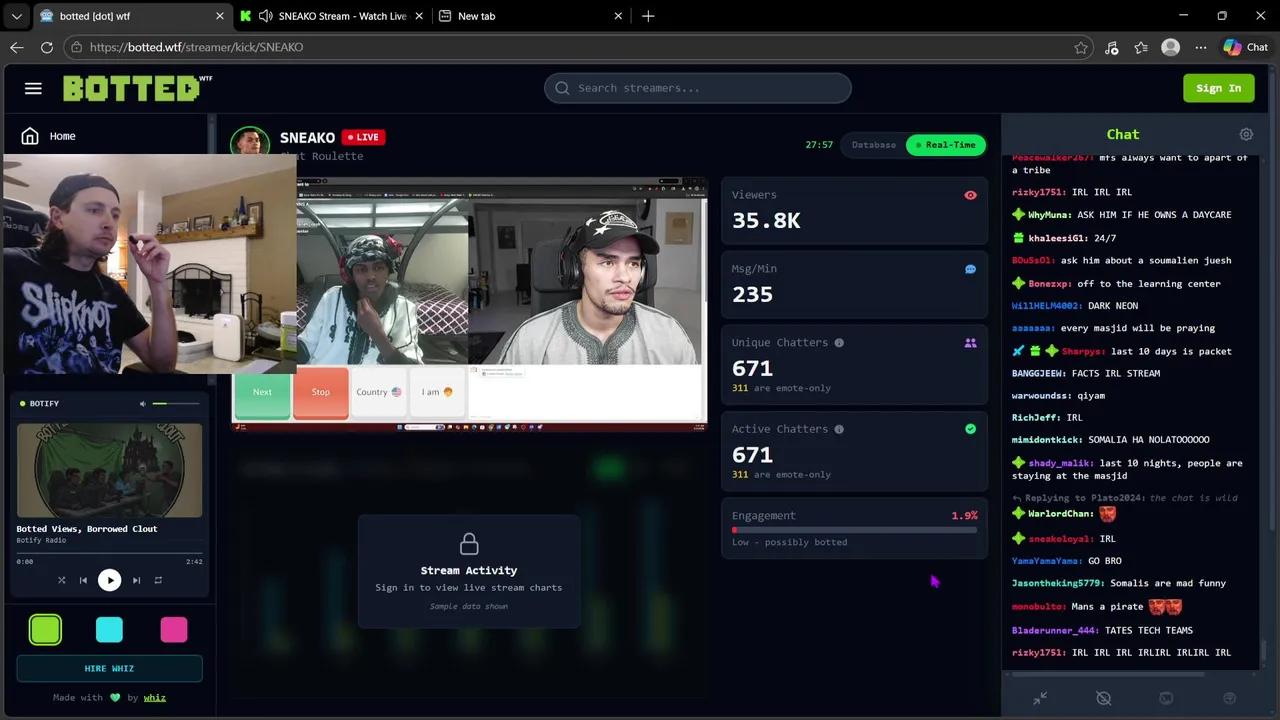Open browser profile avatar
The width and height of the screenshot is (1280, 720).
1171,47
